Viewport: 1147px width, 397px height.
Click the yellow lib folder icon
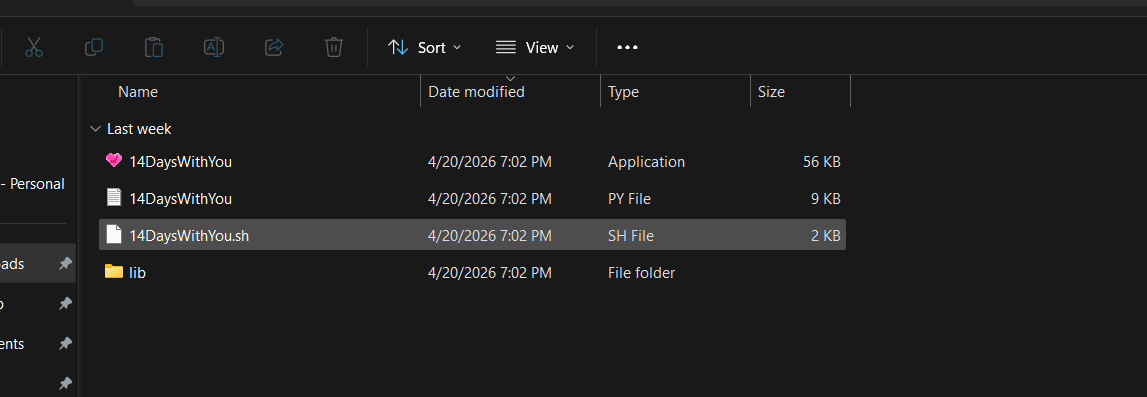click(113, 272)
